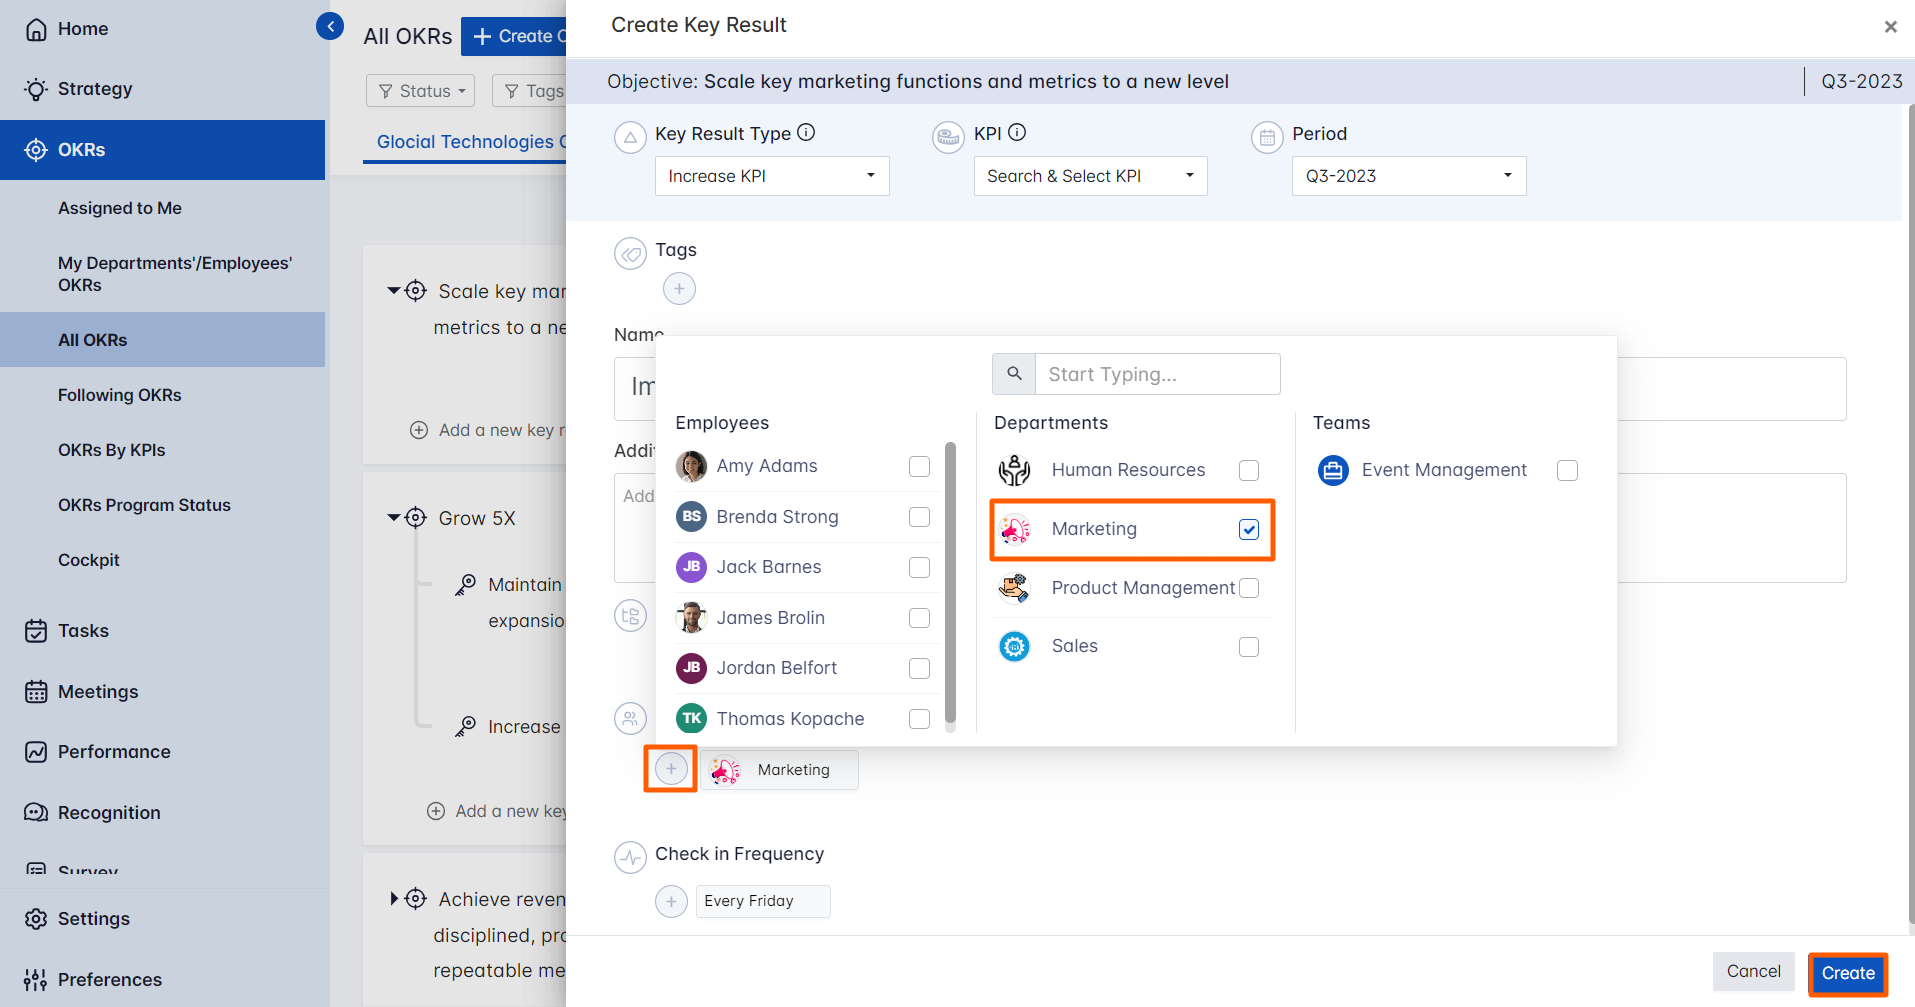Click the Key Result Type info icon
This screenshot has height=1007, width=1915.
point(806,133)
